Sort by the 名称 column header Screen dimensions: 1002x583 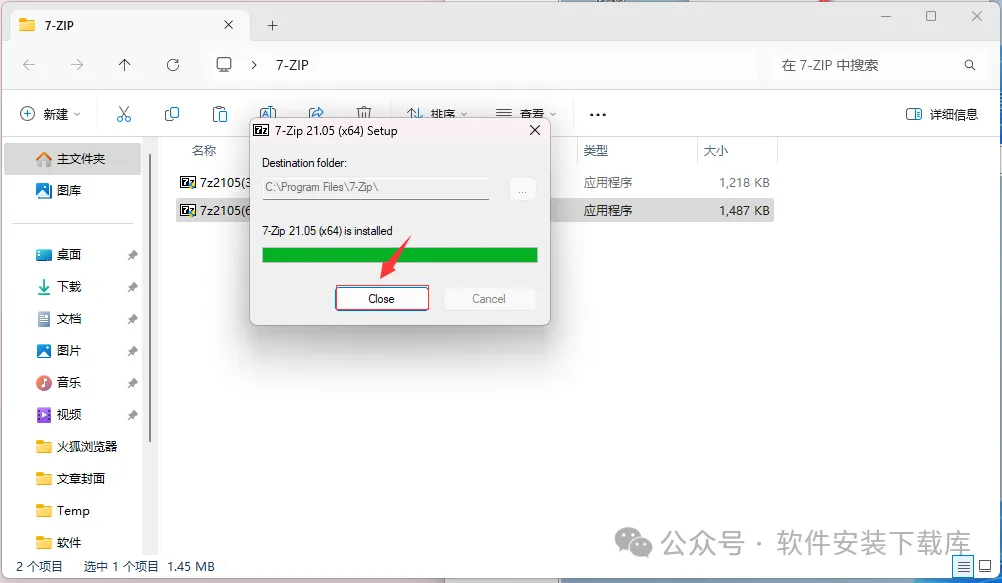(204, 150)
